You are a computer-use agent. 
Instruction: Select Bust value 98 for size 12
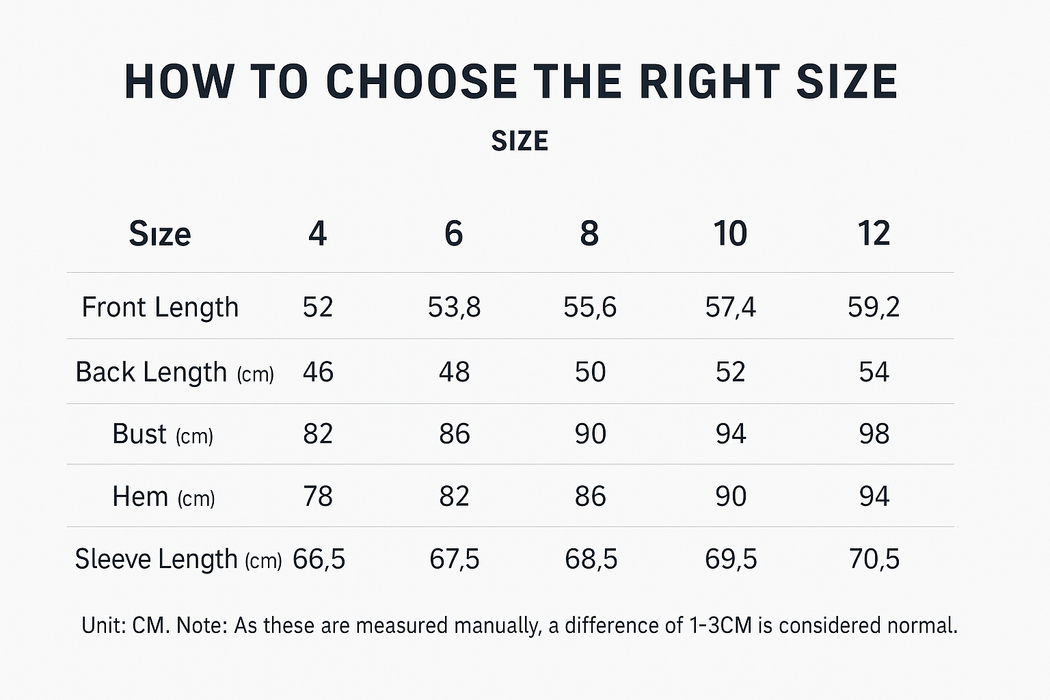[x=874, y=434]
